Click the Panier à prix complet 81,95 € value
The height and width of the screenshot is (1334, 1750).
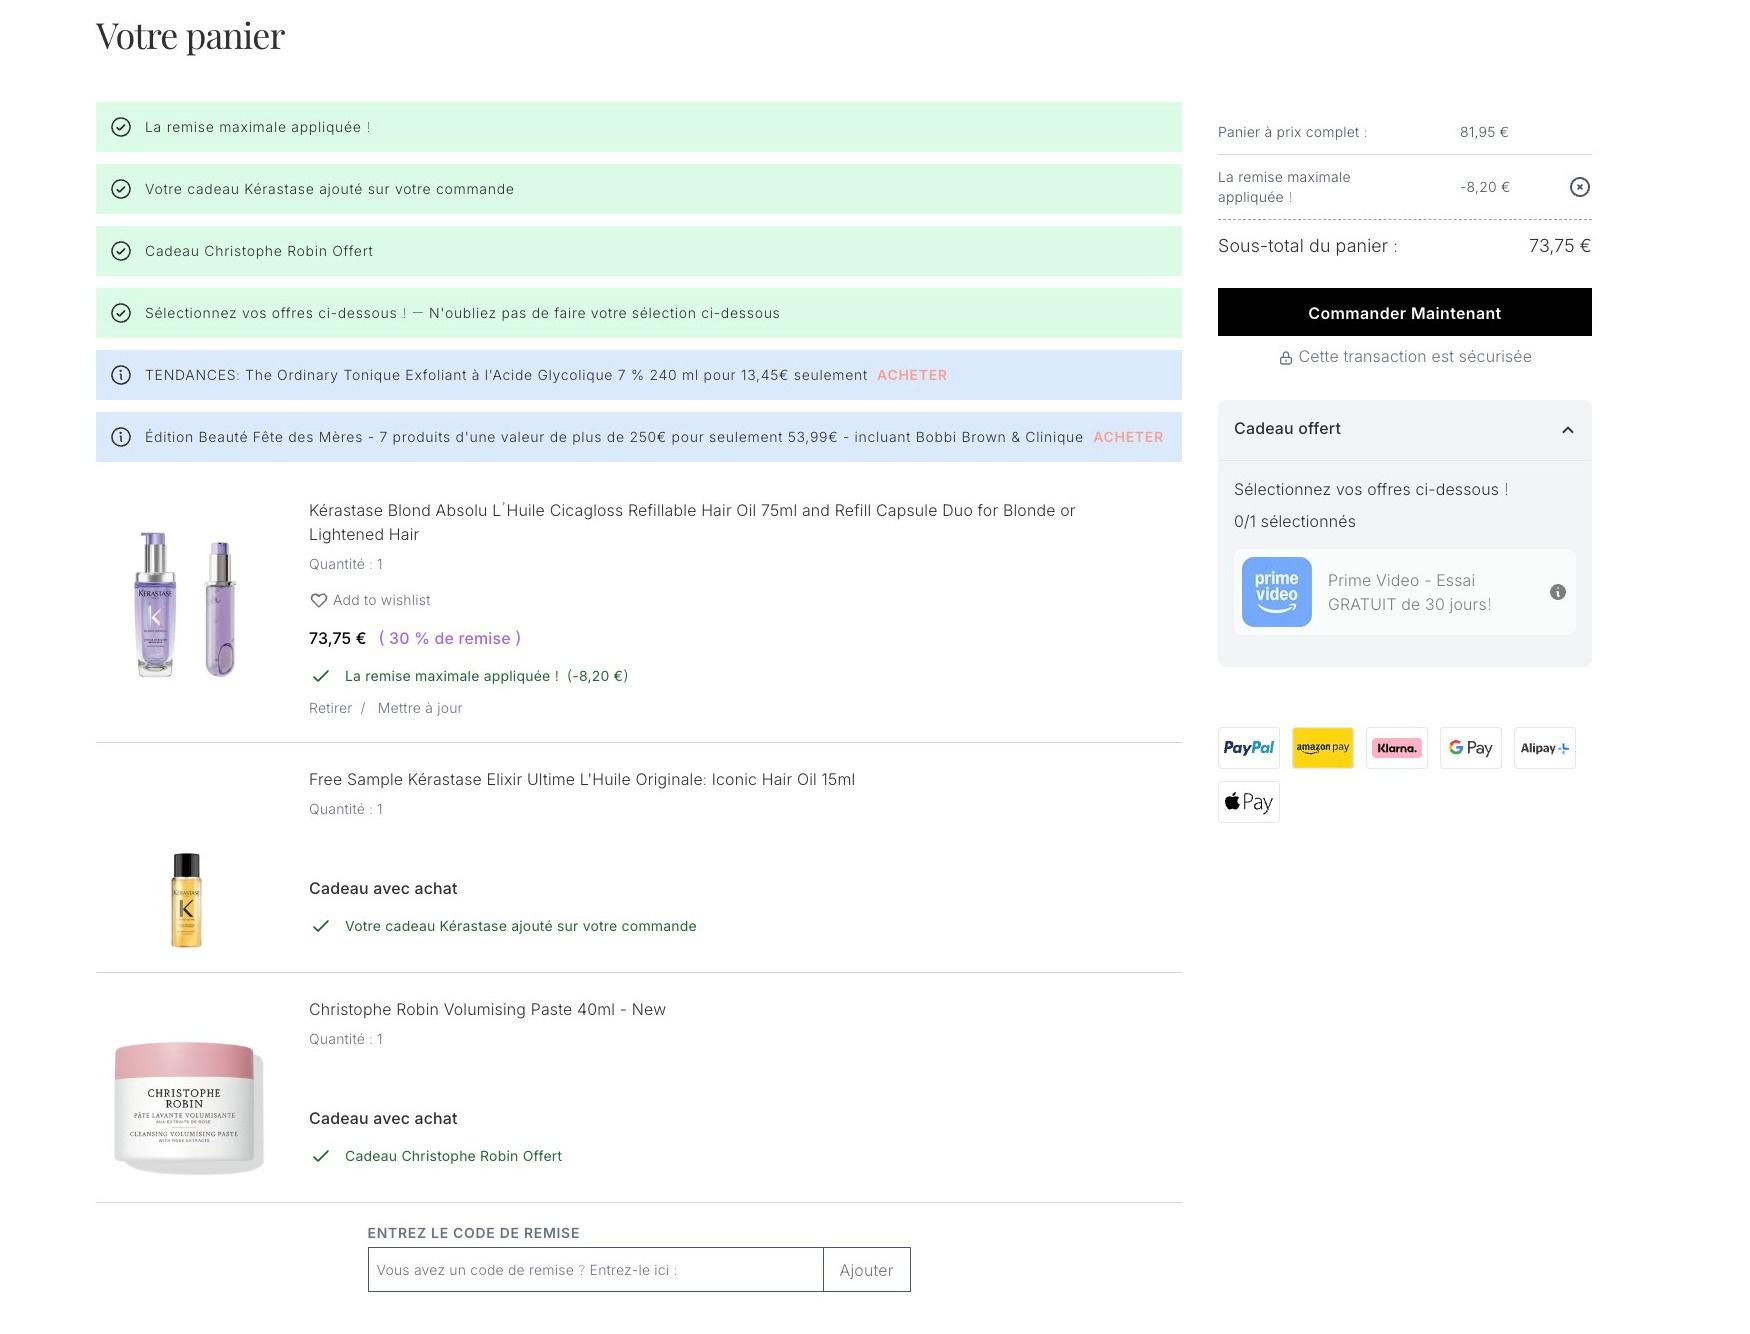pyautogui.click(x=1484, y=132)
